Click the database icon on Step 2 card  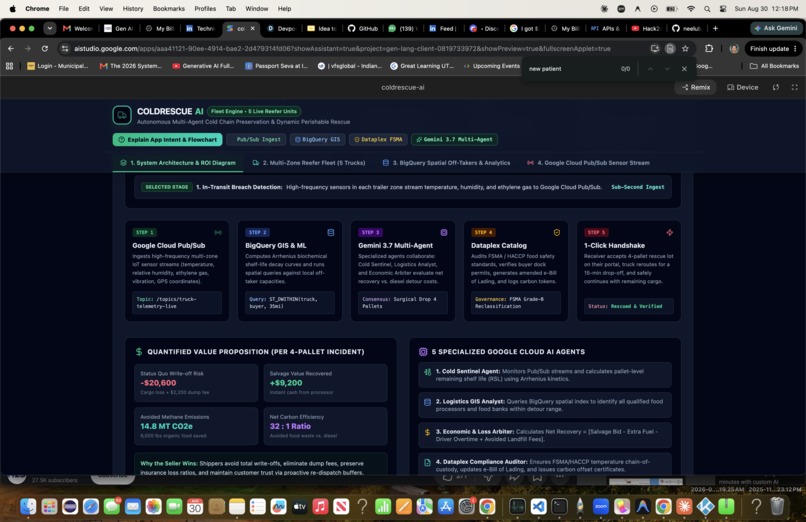click(x=331, y=232)
